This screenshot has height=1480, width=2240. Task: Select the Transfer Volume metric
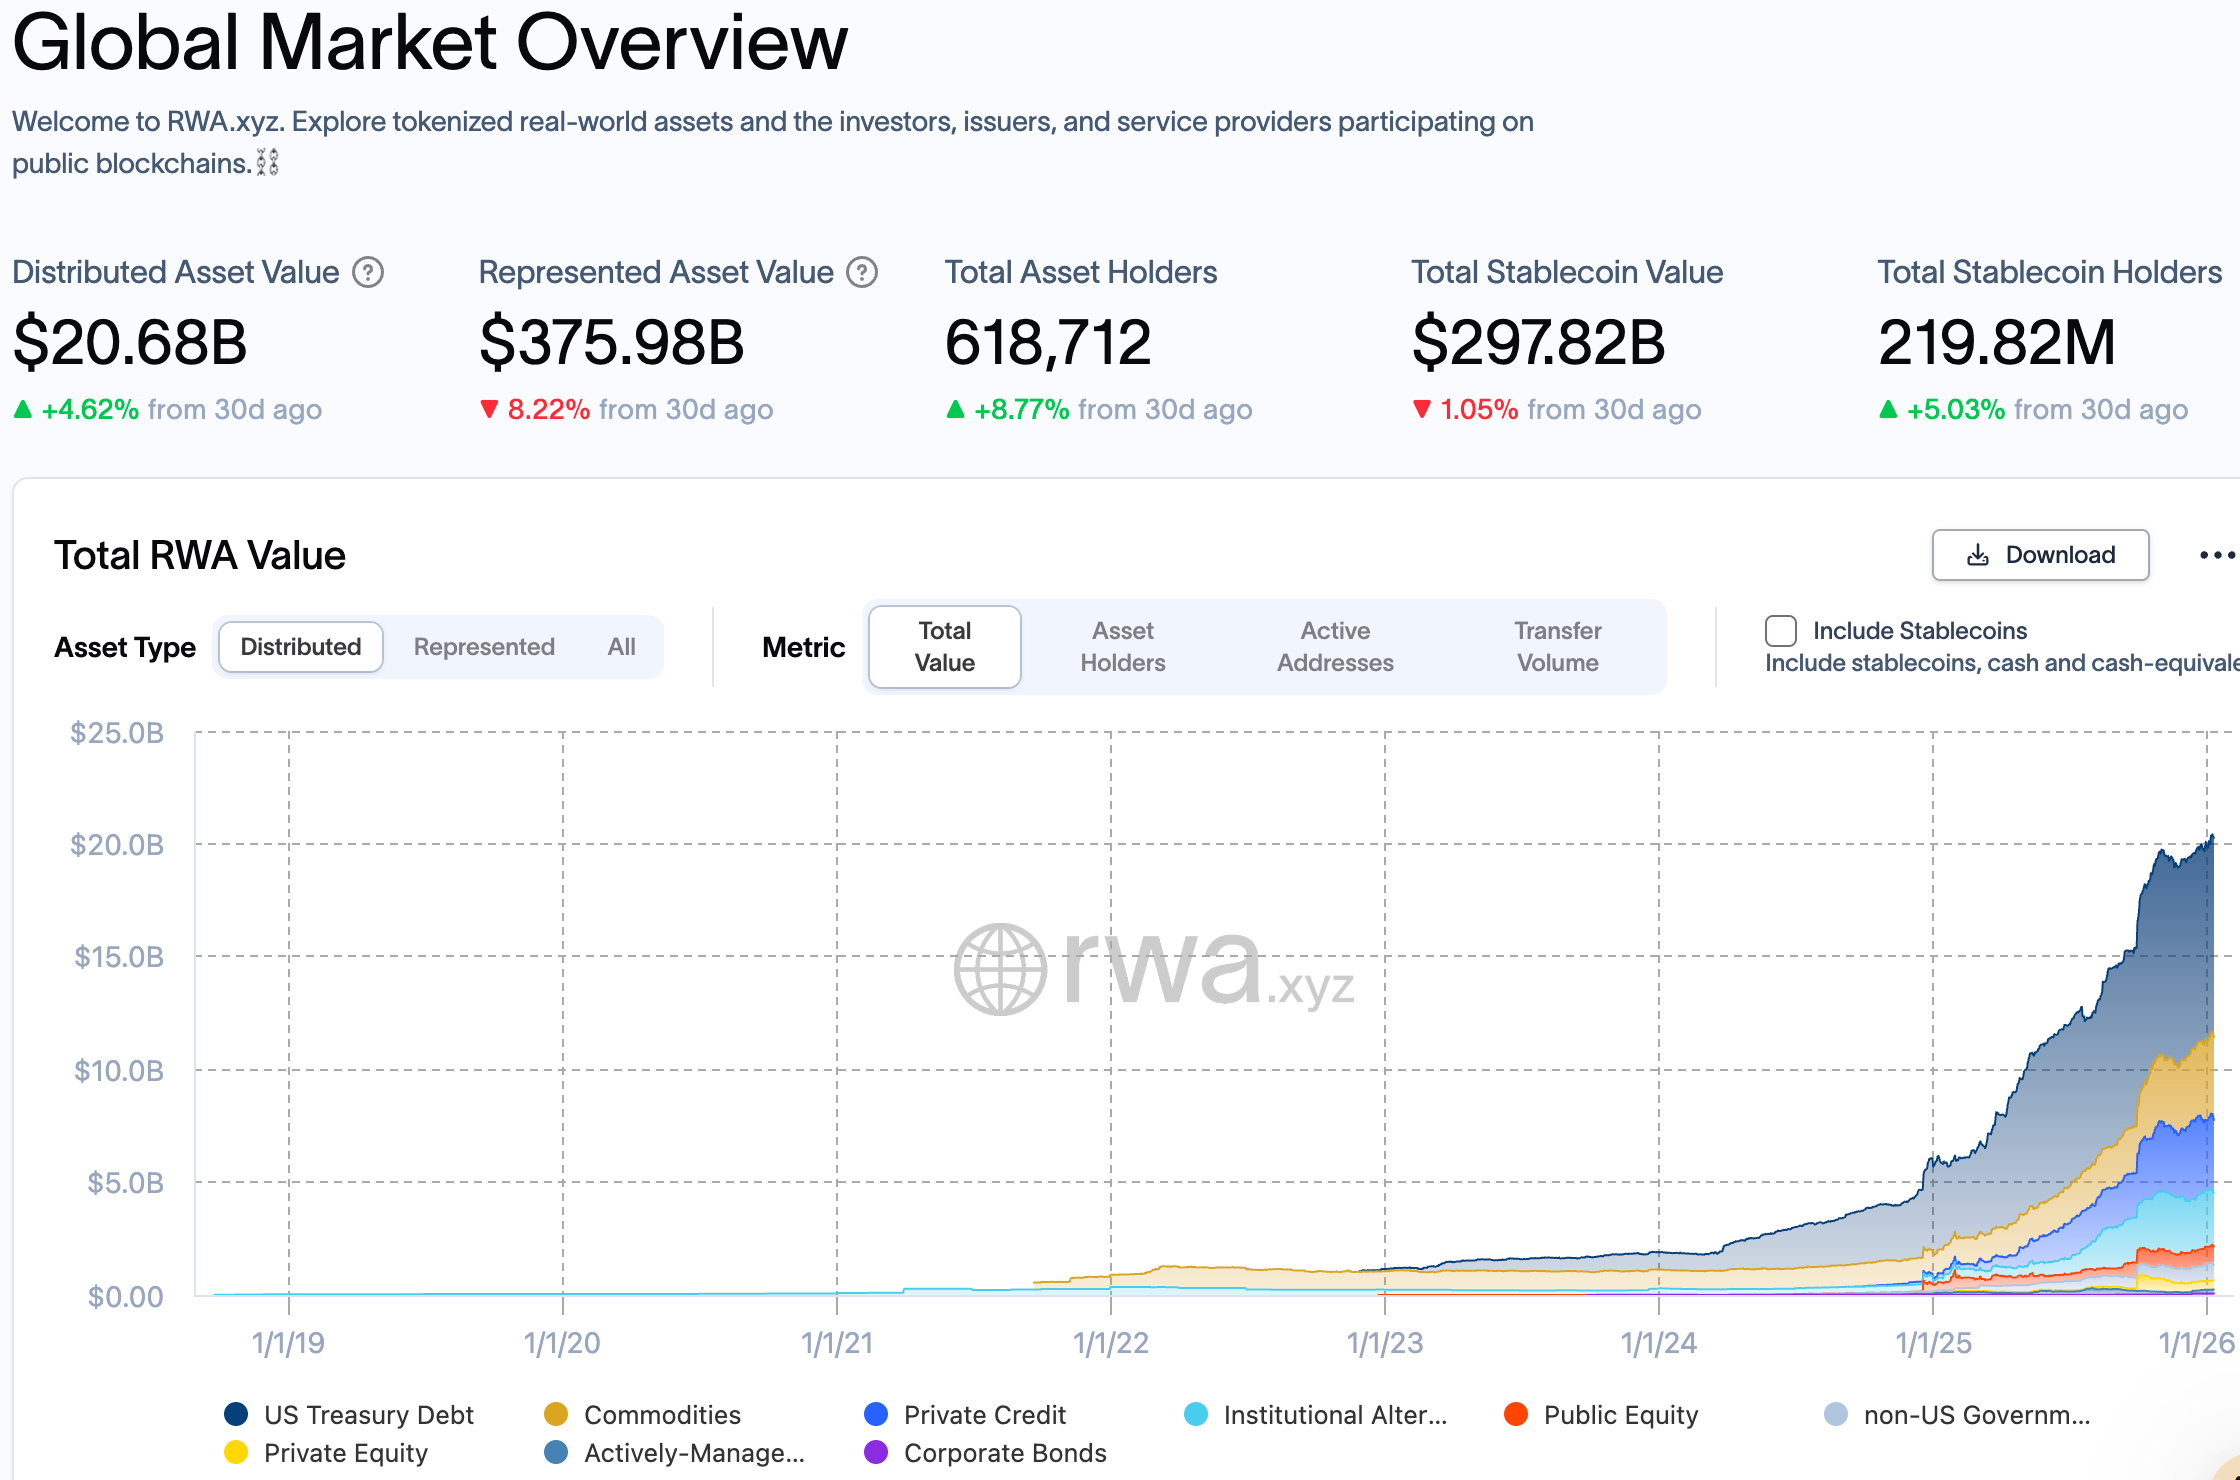tap(1557, 647)
